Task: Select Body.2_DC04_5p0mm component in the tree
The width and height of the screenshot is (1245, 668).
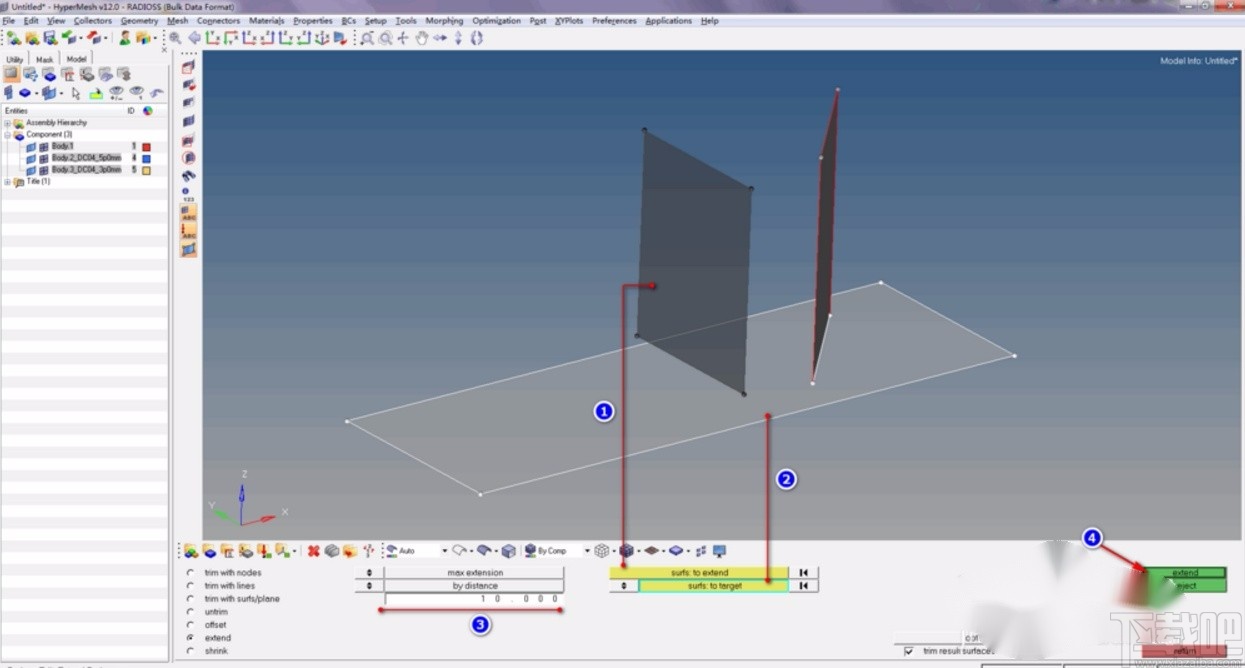Action: click(x=86, y=158)
